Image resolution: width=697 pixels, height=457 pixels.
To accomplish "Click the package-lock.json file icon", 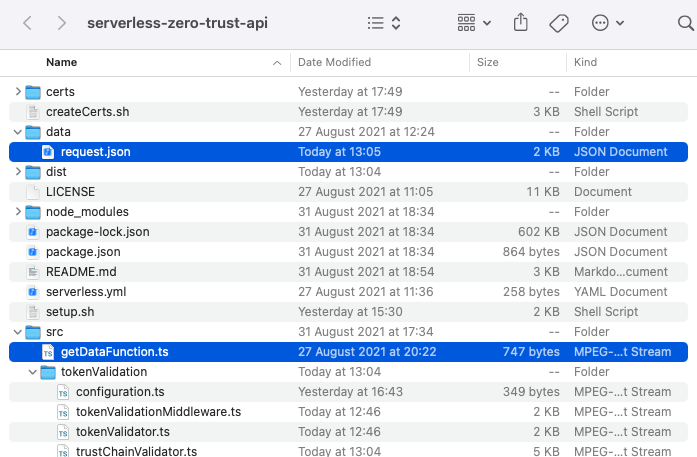I will click(33, 232).
